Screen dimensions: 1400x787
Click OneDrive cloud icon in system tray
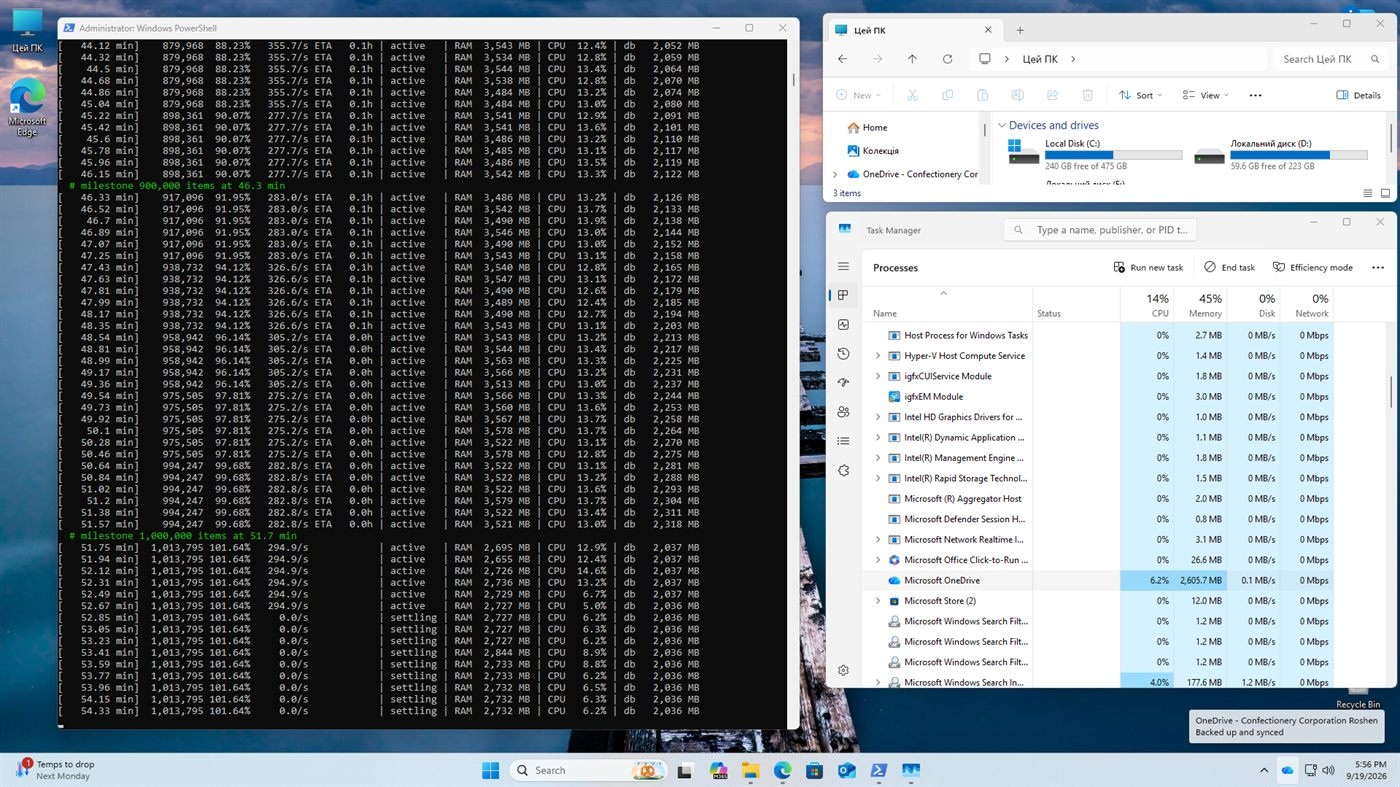(1287, 770)
